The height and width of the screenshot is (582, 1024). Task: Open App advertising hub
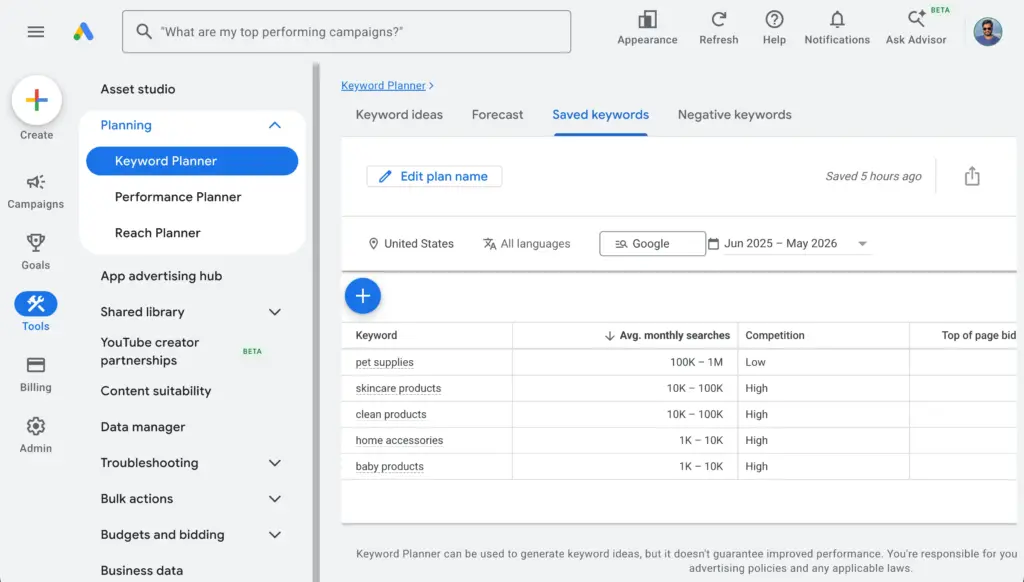(x=161, y=276)
